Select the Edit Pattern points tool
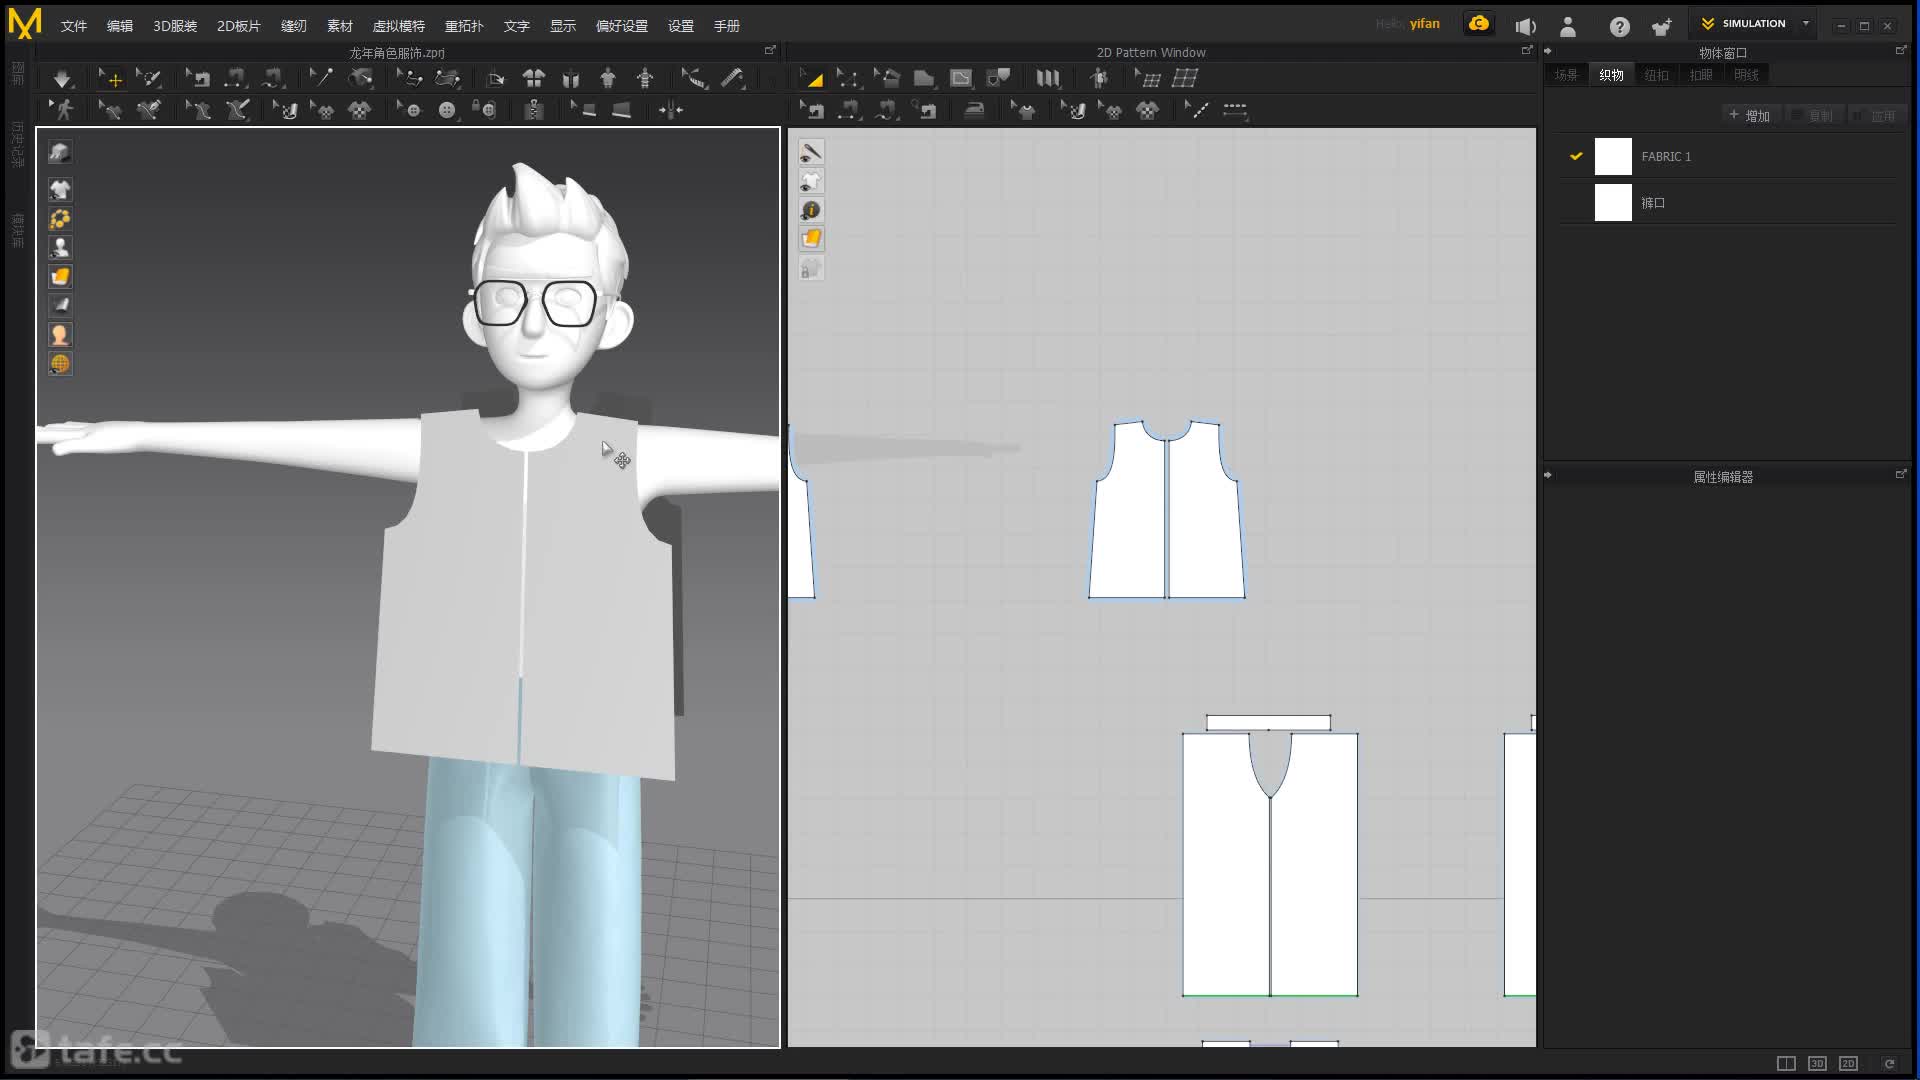Image resolution: width=1920 pixels, height=1080 pixels. pyautogui.click(x=848, y=78)
